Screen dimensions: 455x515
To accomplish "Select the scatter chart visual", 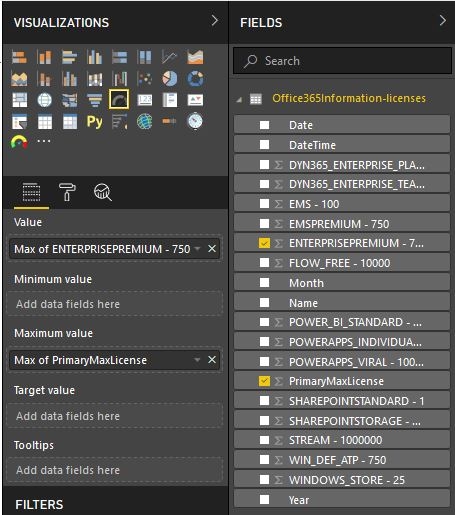I will click(x=144, y=79).
